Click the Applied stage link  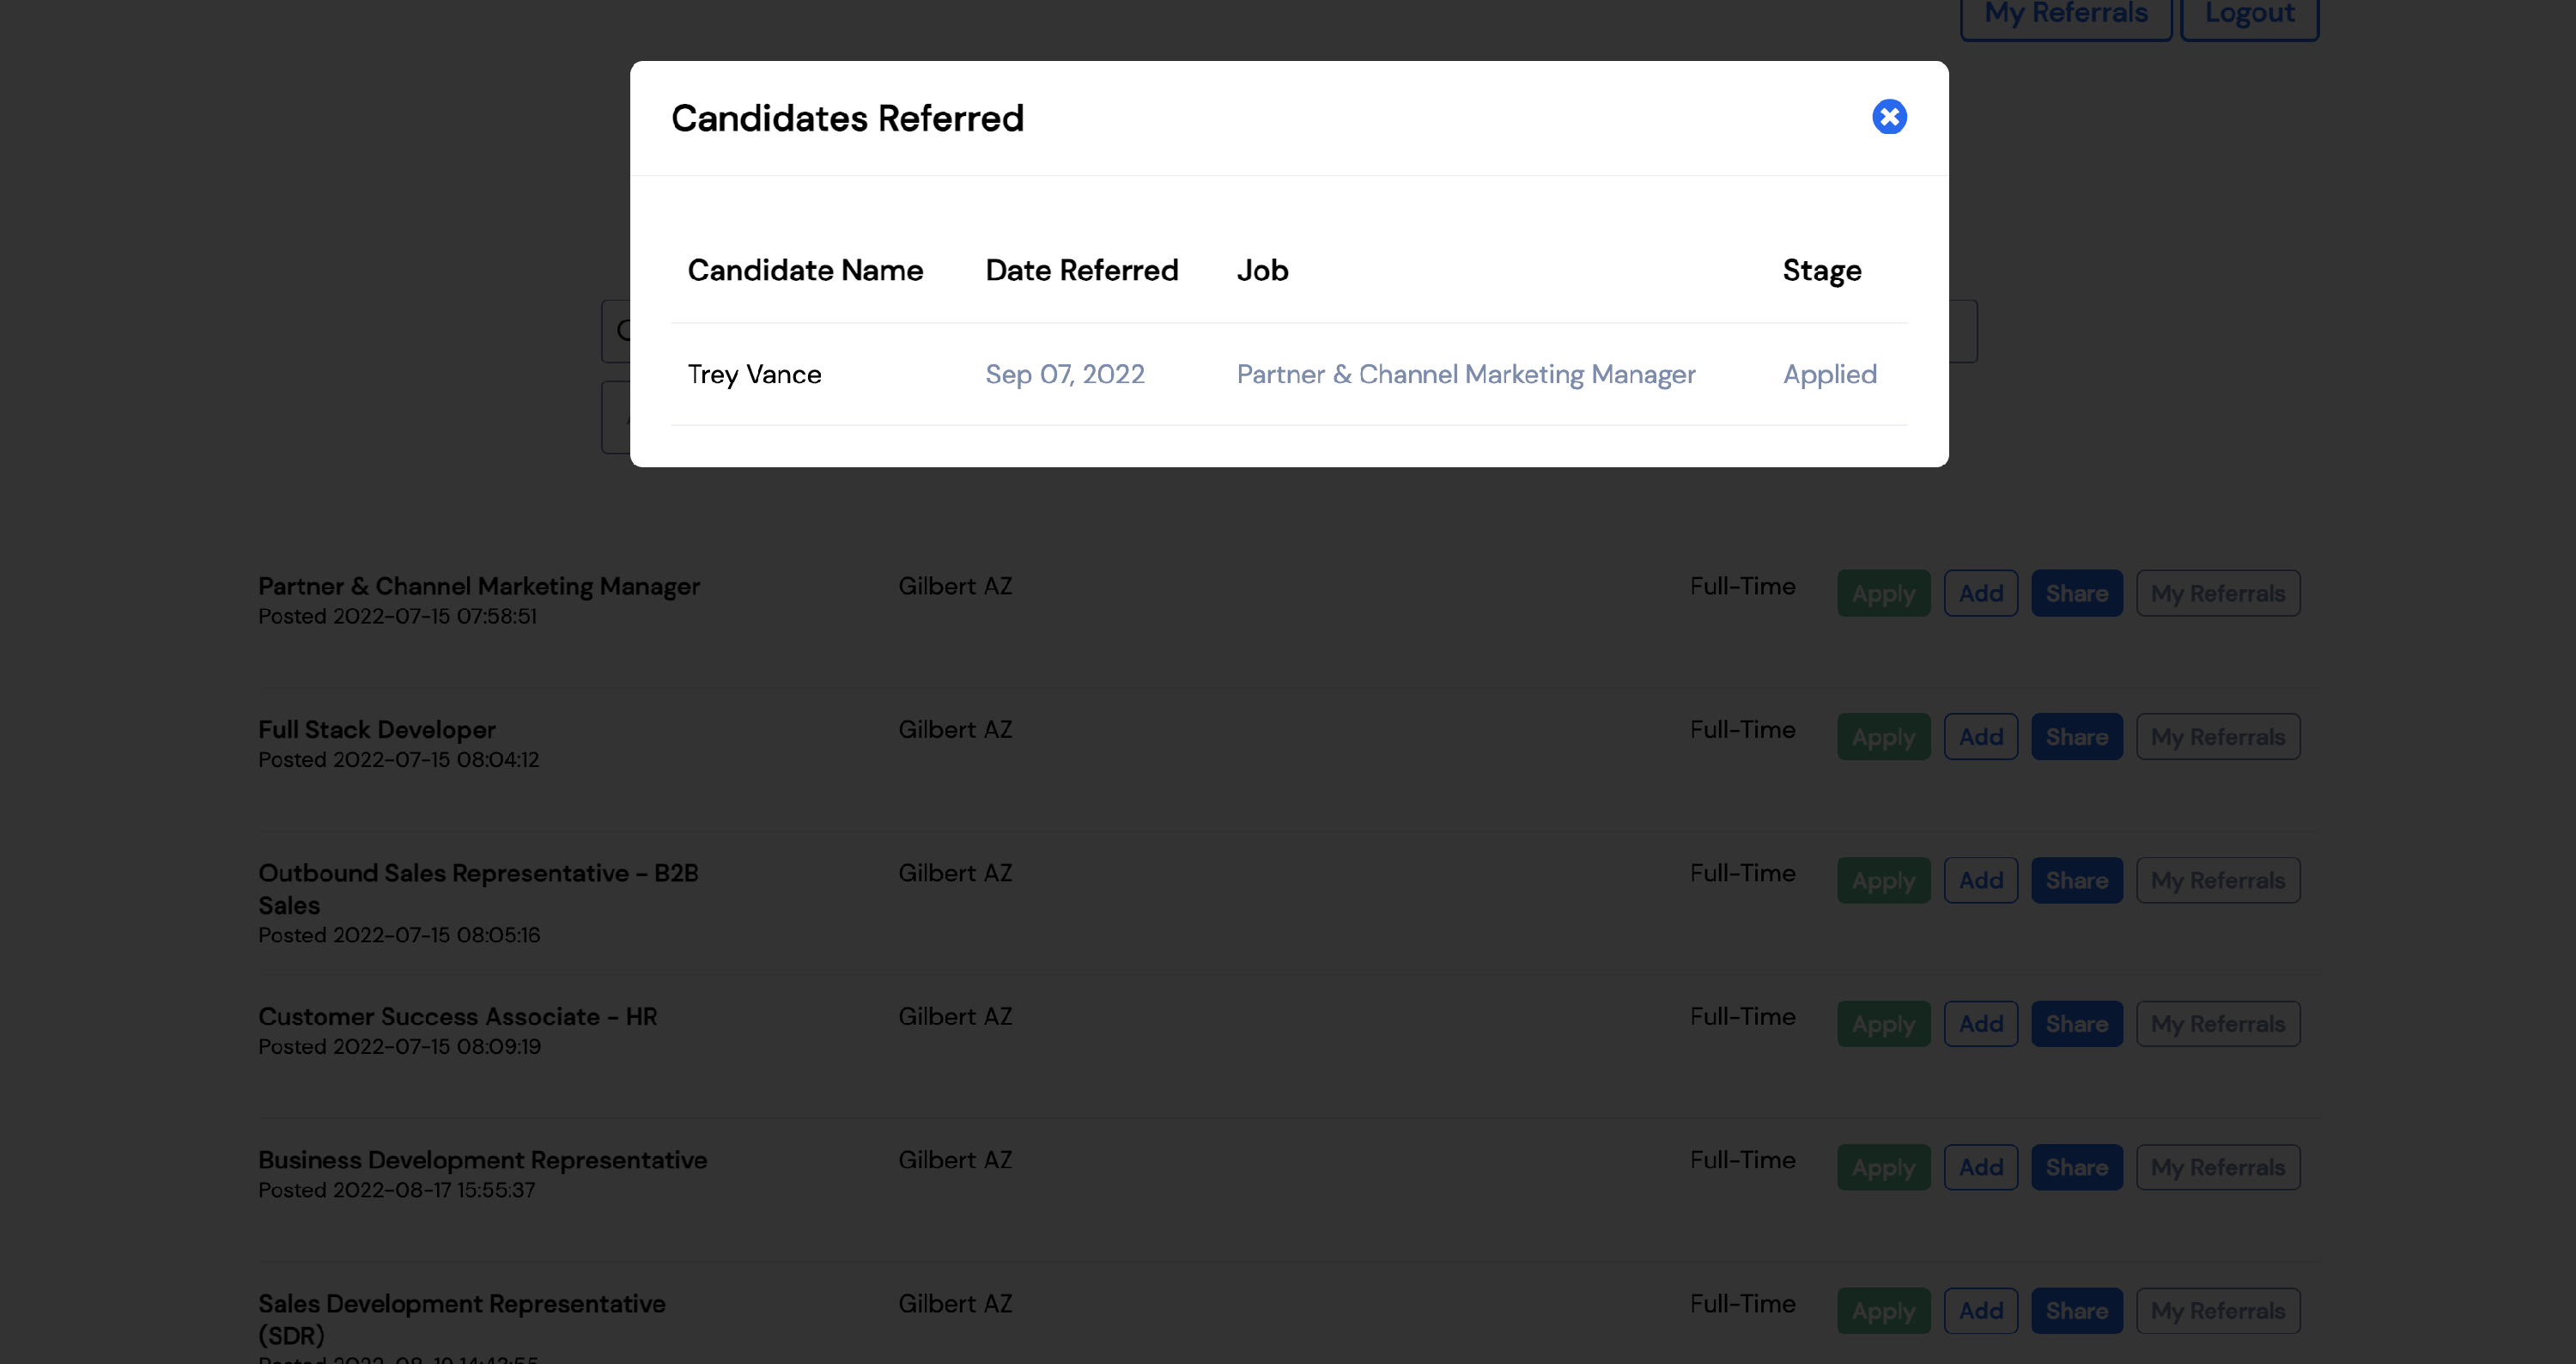(x=1829, y=374)
